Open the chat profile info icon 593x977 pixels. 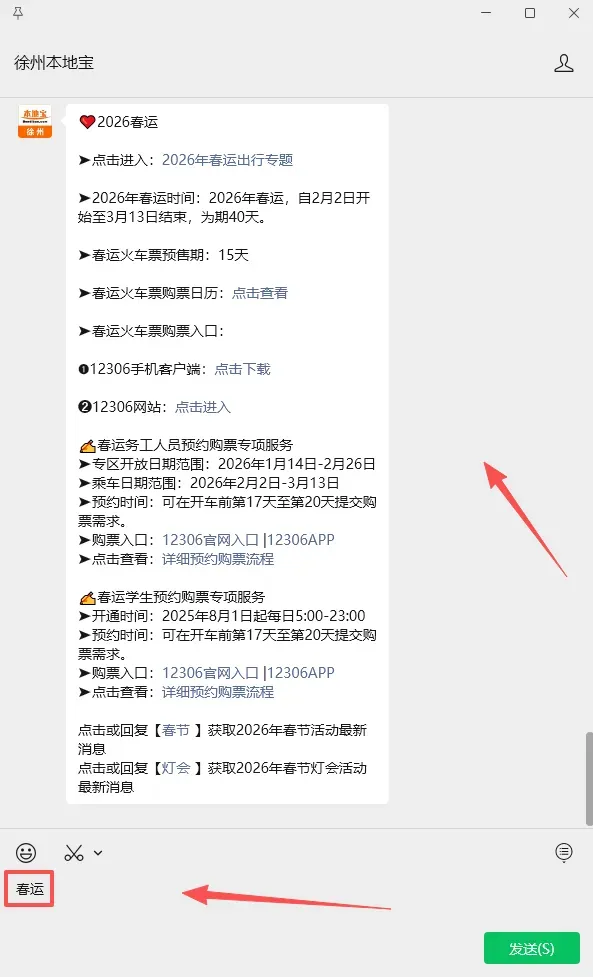coord(564,63)
